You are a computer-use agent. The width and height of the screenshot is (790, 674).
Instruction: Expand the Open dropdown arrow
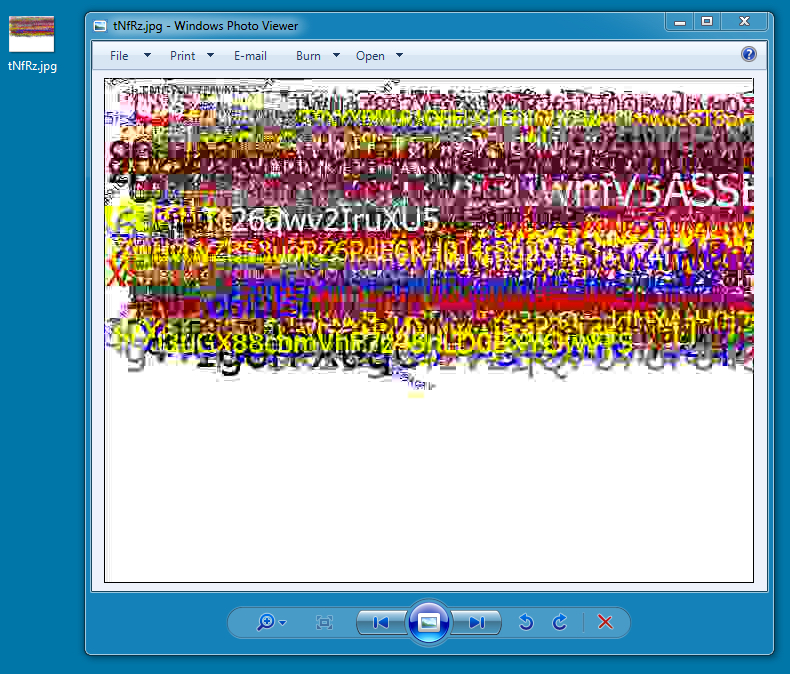[x=400, y=56]
